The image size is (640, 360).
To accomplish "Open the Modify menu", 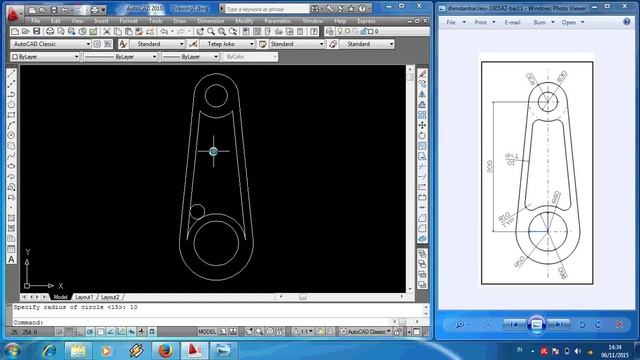I will [x=244, y=21].
